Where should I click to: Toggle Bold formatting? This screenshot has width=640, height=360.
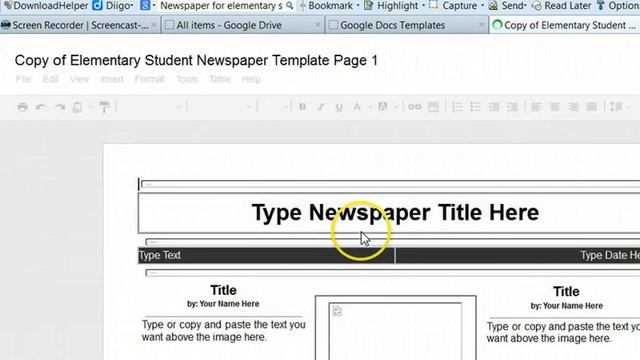point(302,107)
